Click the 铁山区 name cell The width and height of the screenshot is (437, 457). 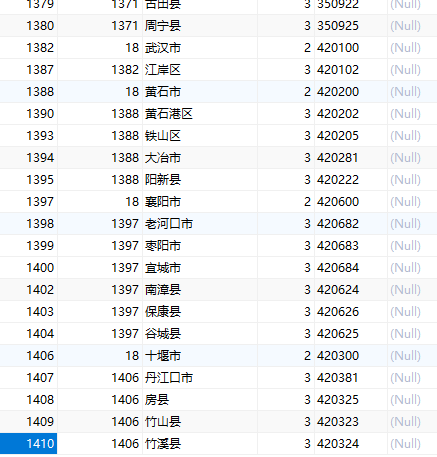point(200,136)
